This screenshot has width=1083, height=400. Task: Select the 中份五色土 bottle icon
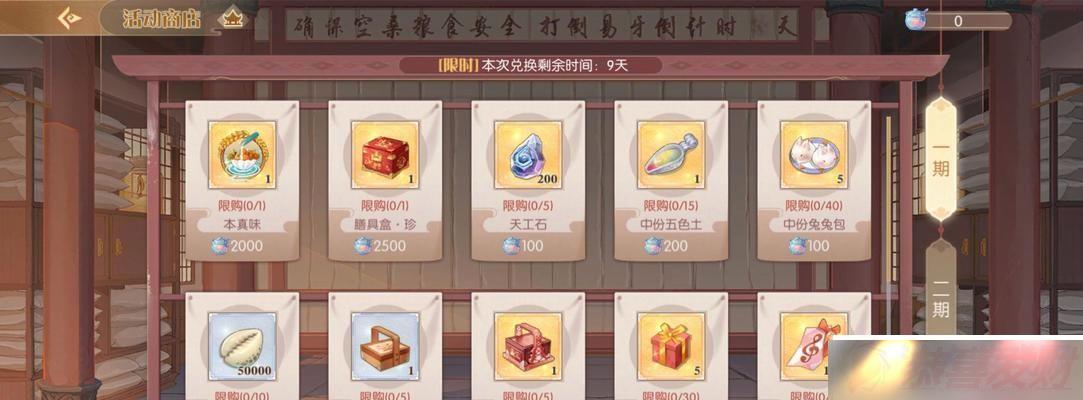(671, 155)
